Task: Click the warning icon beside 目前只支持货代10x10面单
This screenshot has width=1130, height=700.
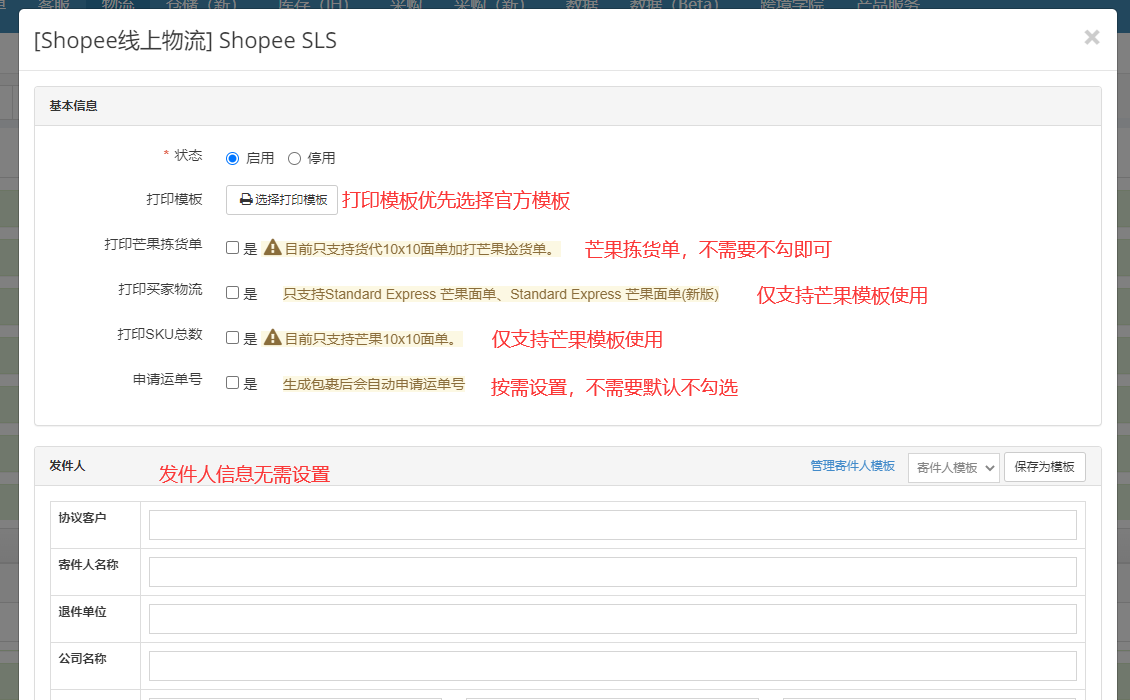Action: click(272, 247)
